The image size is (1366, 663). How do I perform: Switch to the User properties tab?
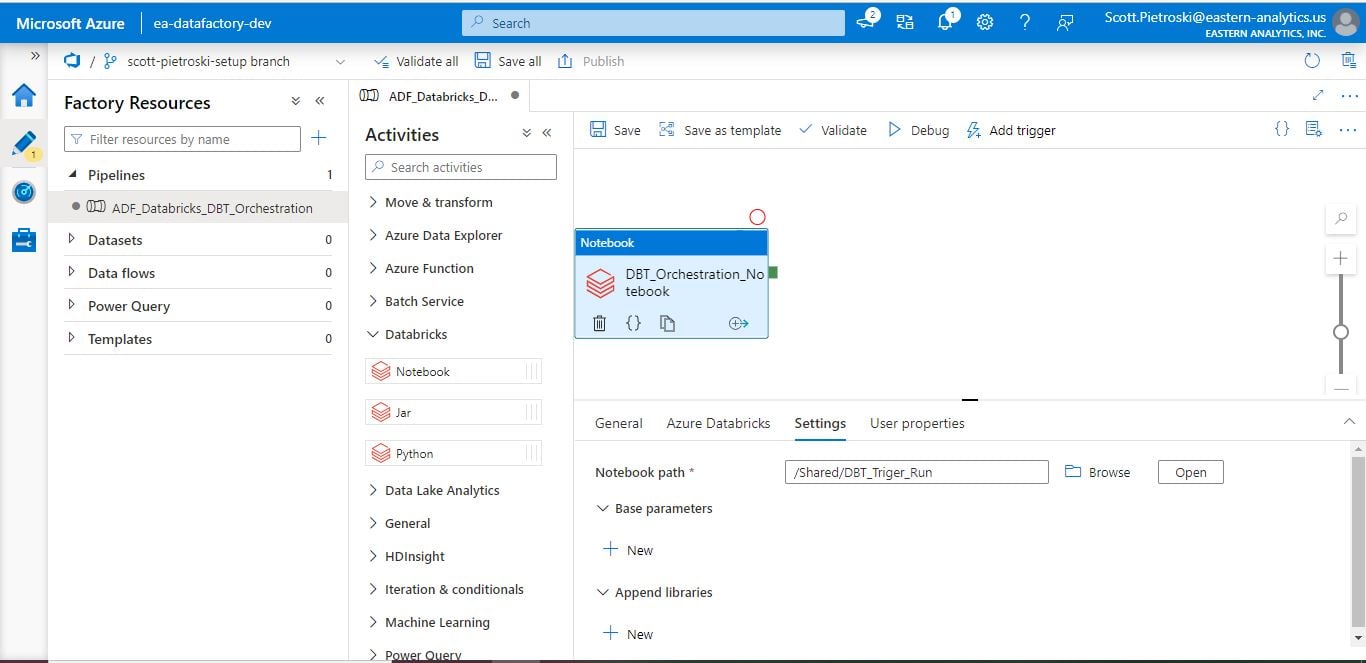click(917, 423)
